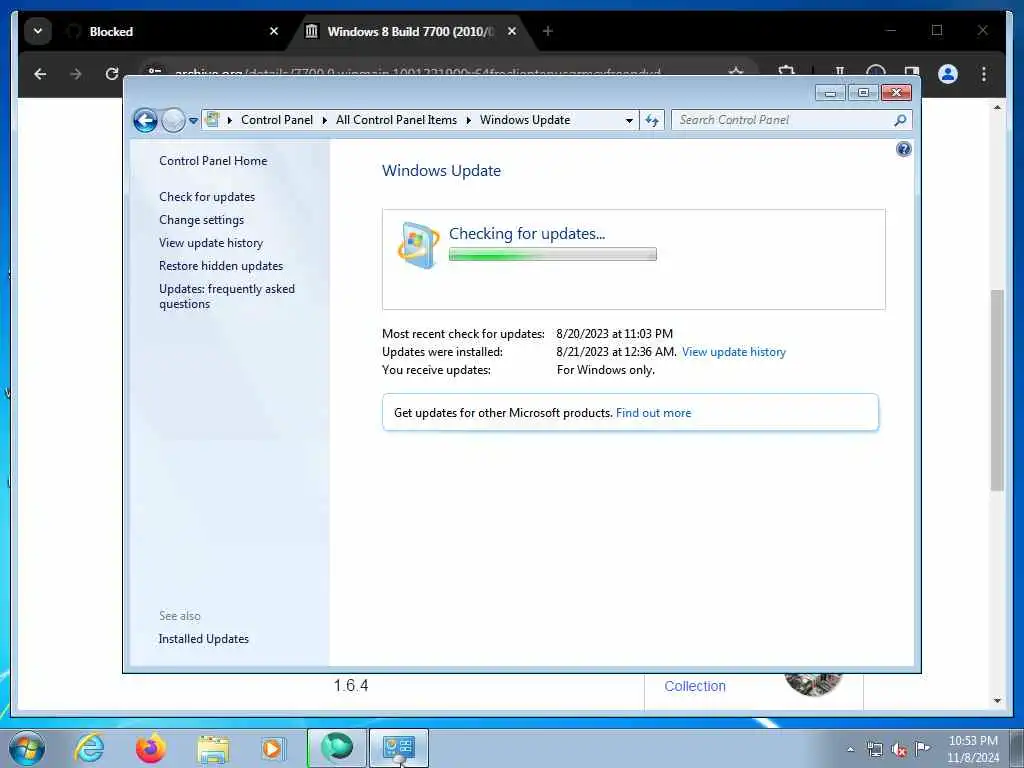Image resolution: width=1024 pixels, height=768 pixels.
Task: Open the Action Center flag icon
Action: (x=922, y=748)
